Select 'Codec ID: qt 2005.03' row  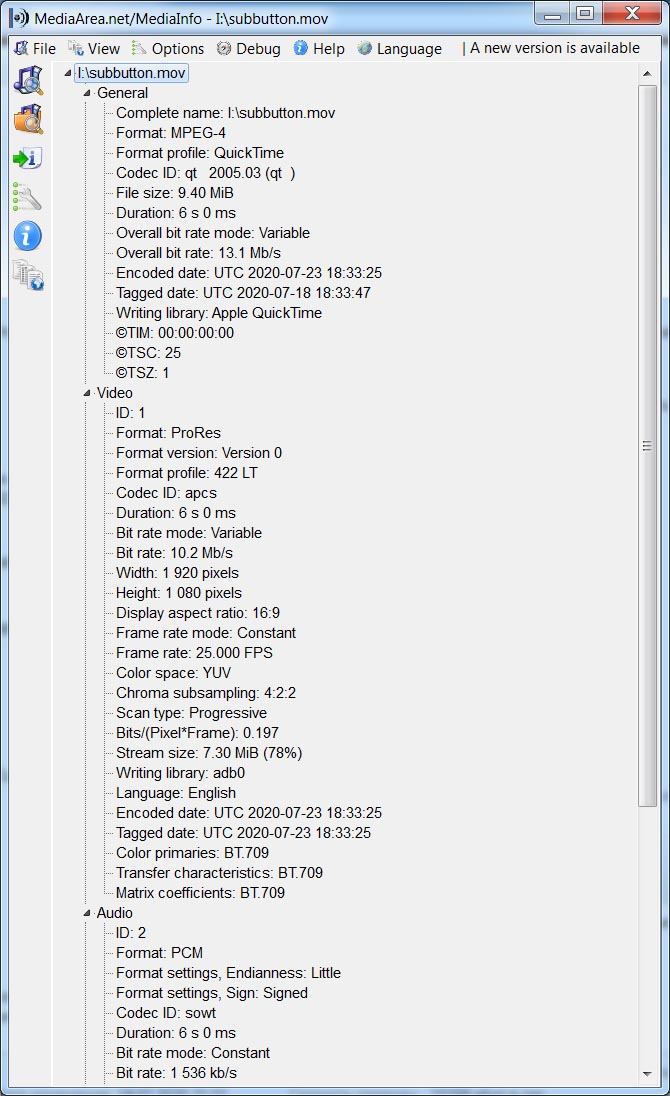205,173
